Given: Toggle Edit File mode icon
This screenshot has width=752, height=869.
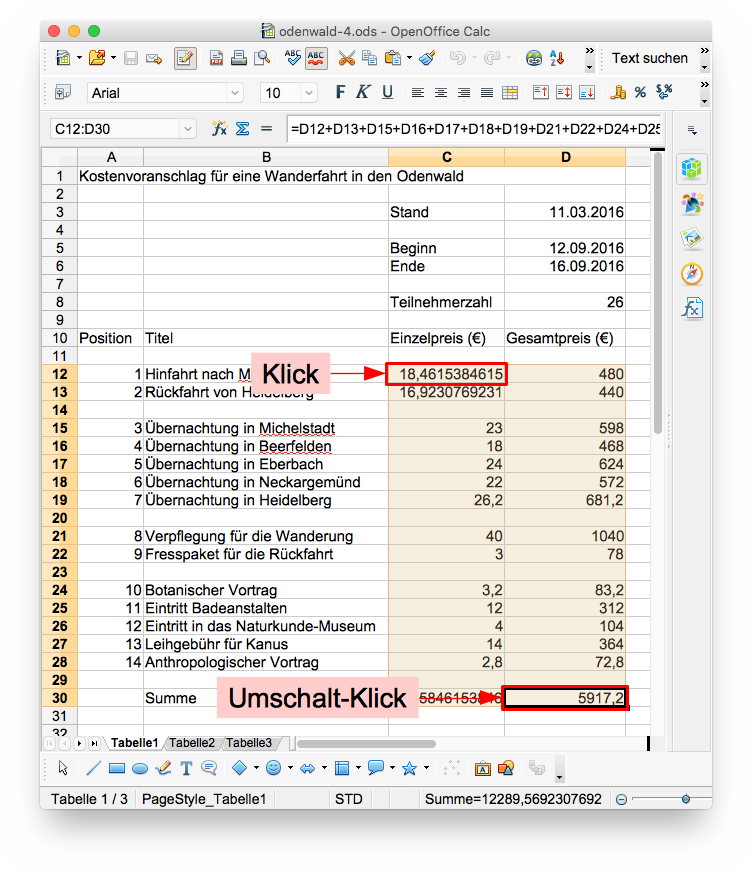Looking at the screenshot, I should click(185, 58).
